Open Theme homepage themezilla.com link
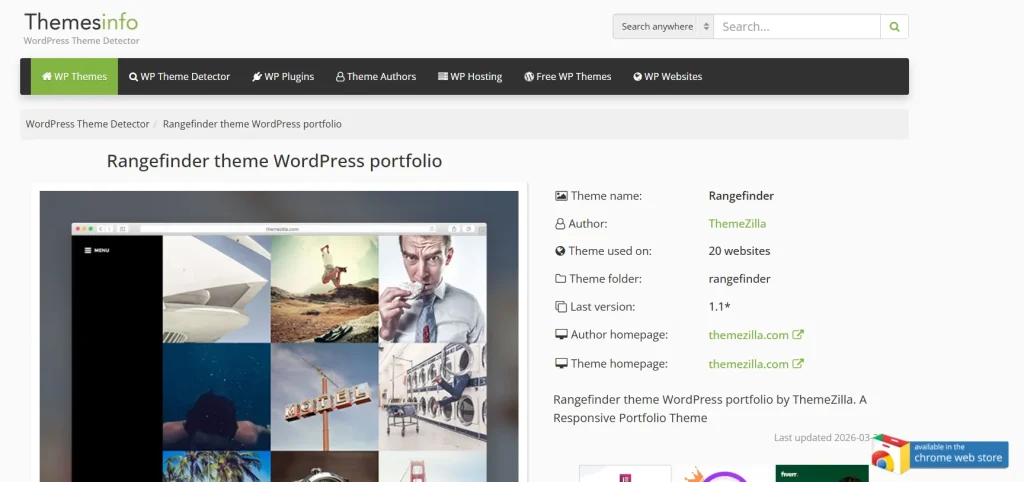The width and height of the screenshot is (1024, 482). tap(748, 364)
